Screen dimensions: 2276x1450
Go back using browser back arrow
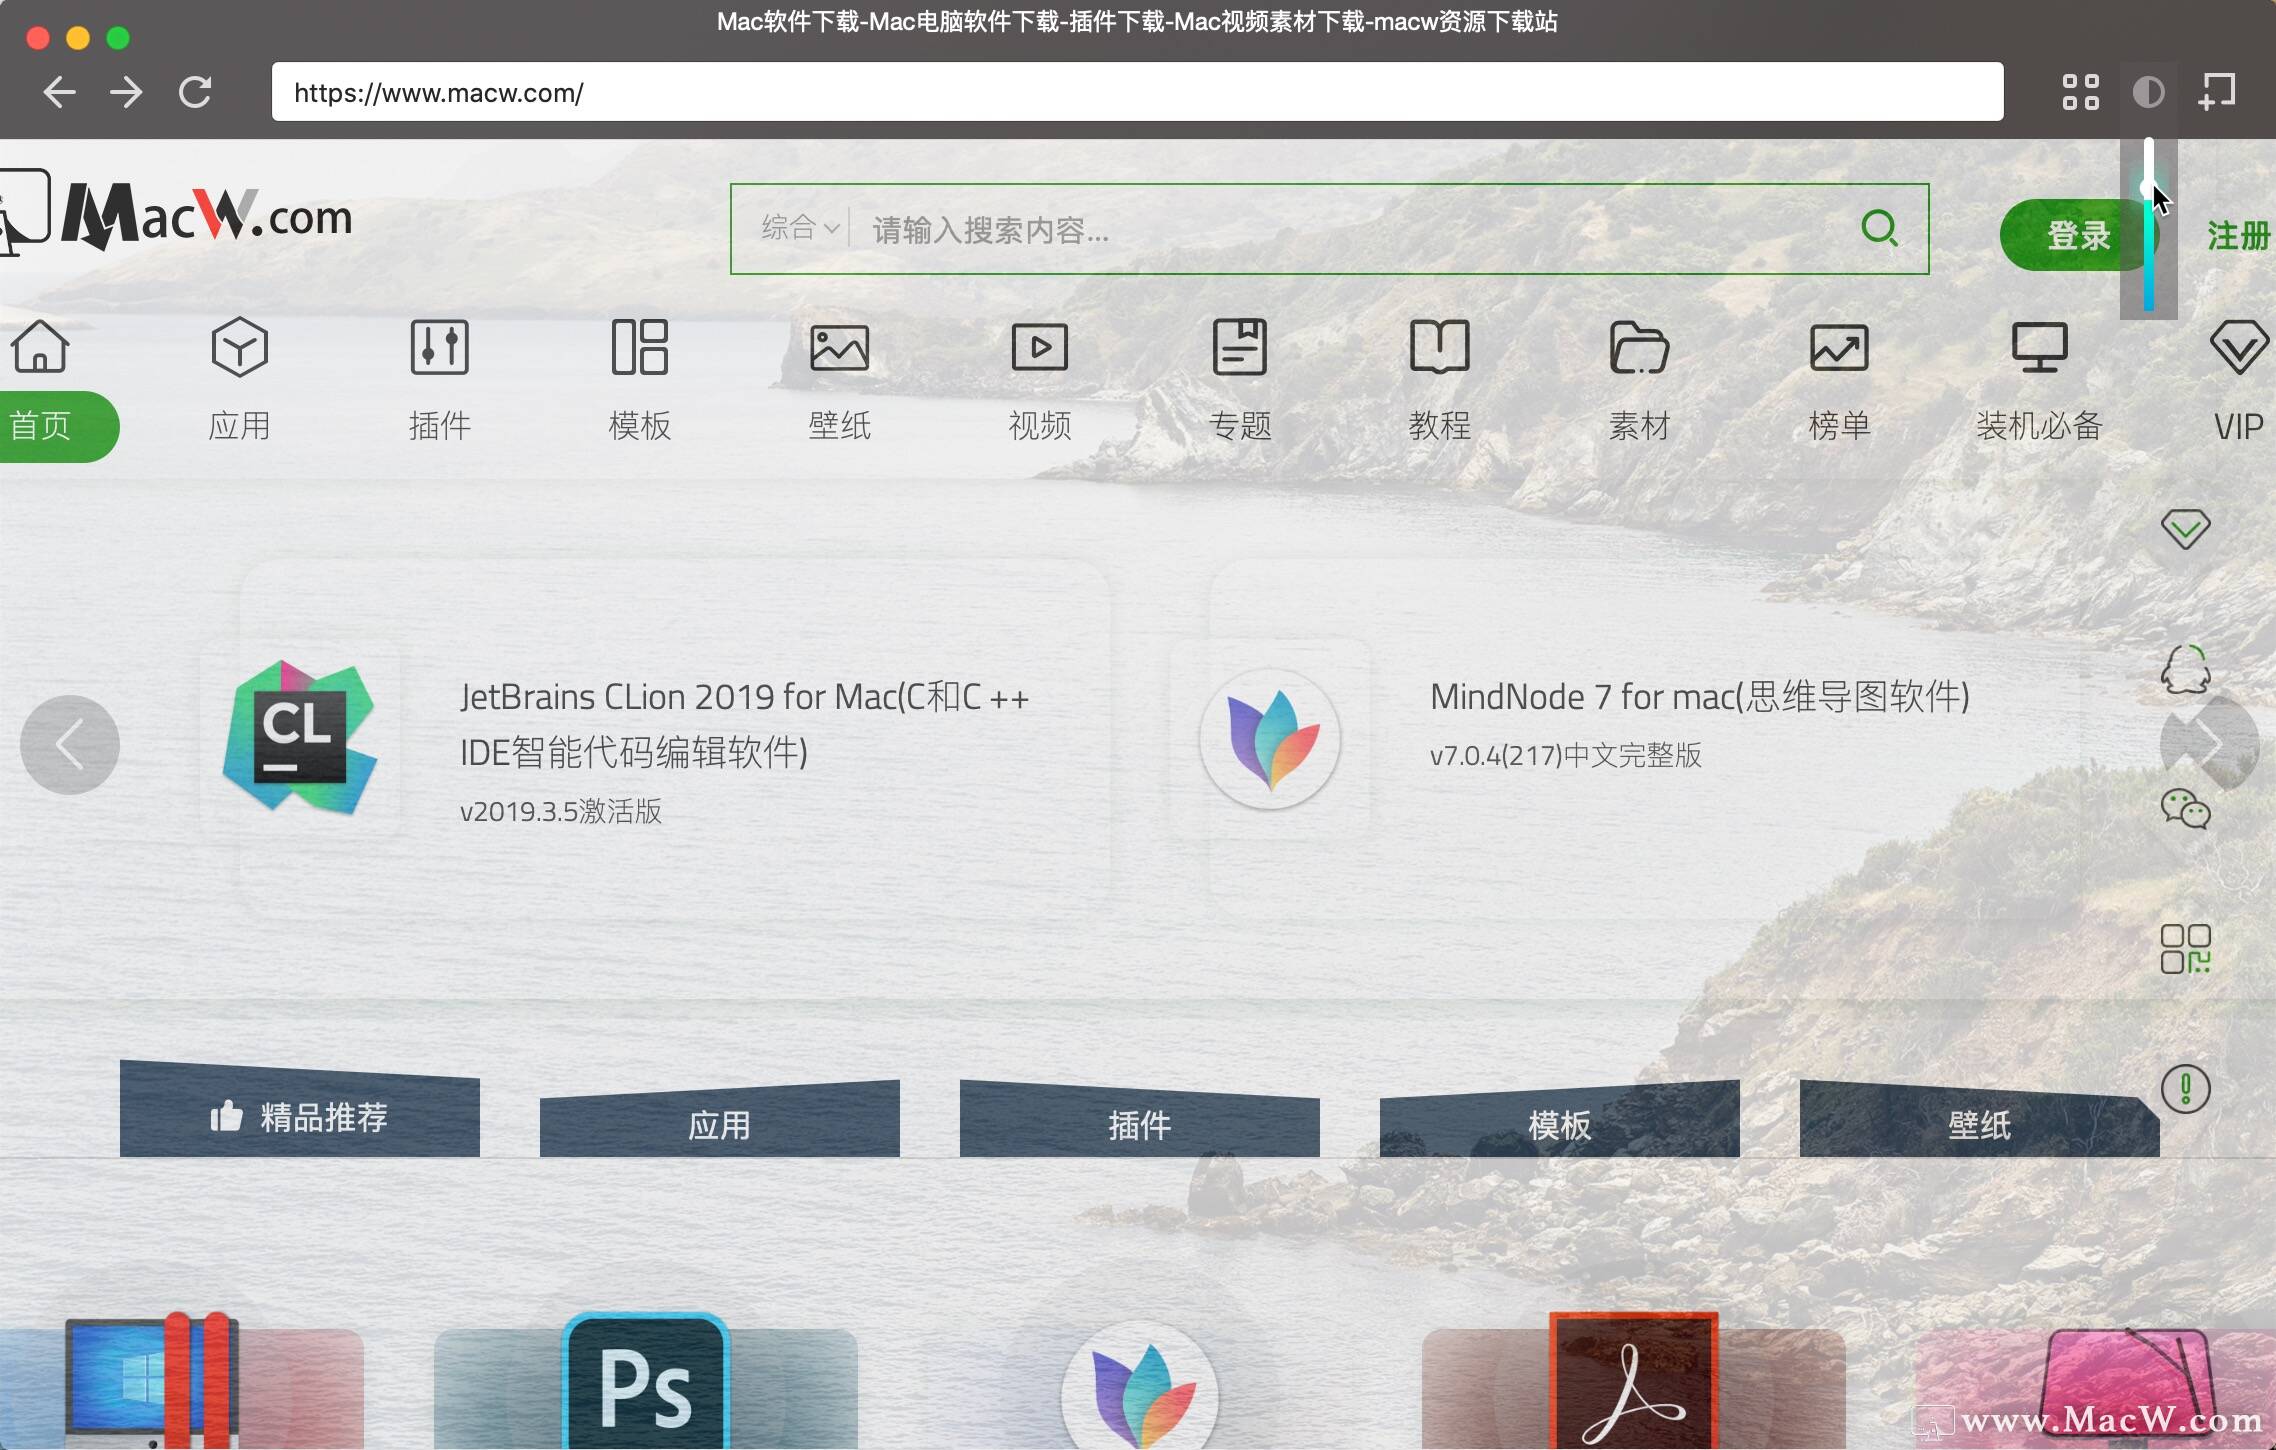pyautogui.click(x=60, y=92)
